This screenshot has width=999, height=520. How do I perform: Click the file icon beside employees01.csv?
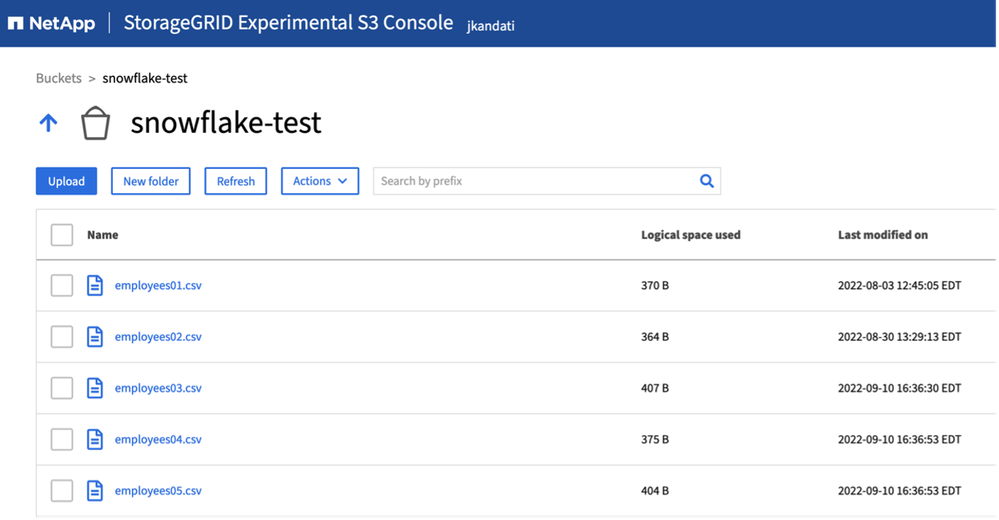point(95,286)
